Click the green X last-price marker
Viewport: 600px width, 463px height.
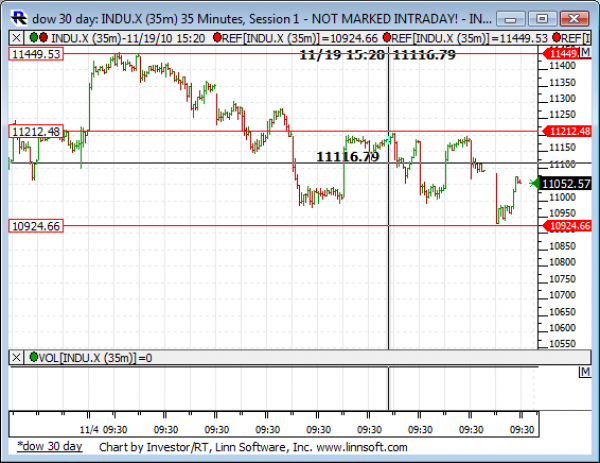point(534,184)
